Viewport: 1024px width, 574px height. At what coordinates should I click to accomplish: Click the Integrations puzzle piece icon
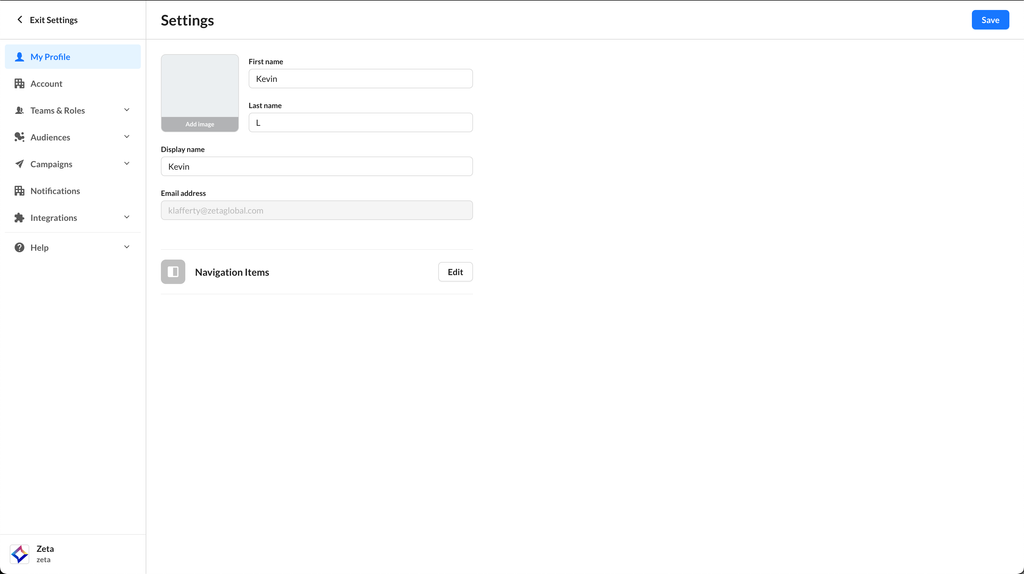coord(19,218)
